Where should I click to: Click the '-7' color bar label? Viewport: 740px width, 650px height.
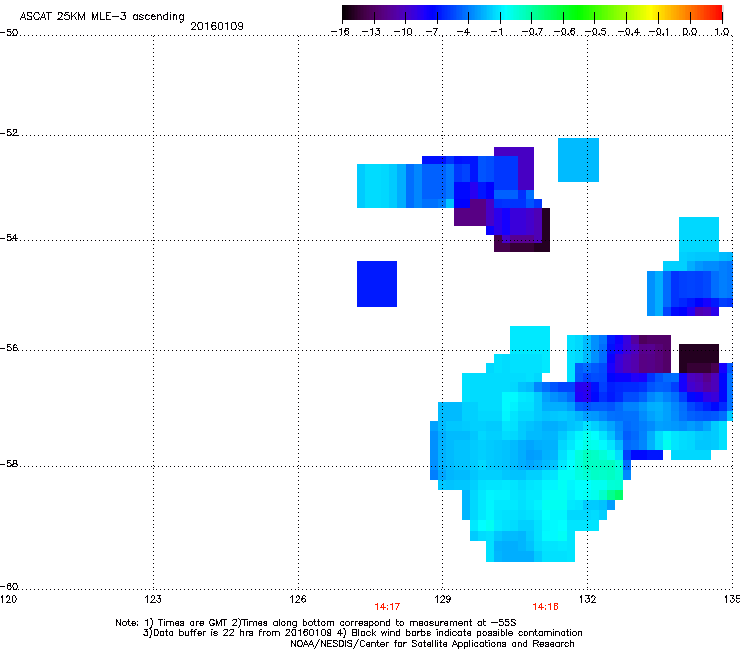point(433,32)
